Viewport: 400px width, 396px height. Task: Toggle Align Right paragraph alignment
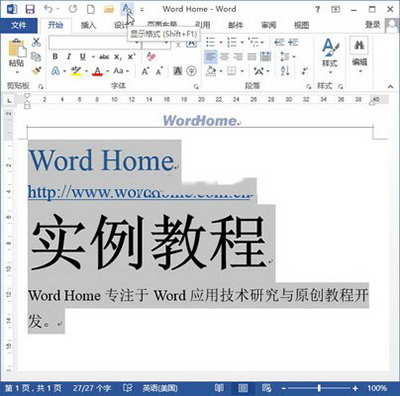(x=238, y=57)
